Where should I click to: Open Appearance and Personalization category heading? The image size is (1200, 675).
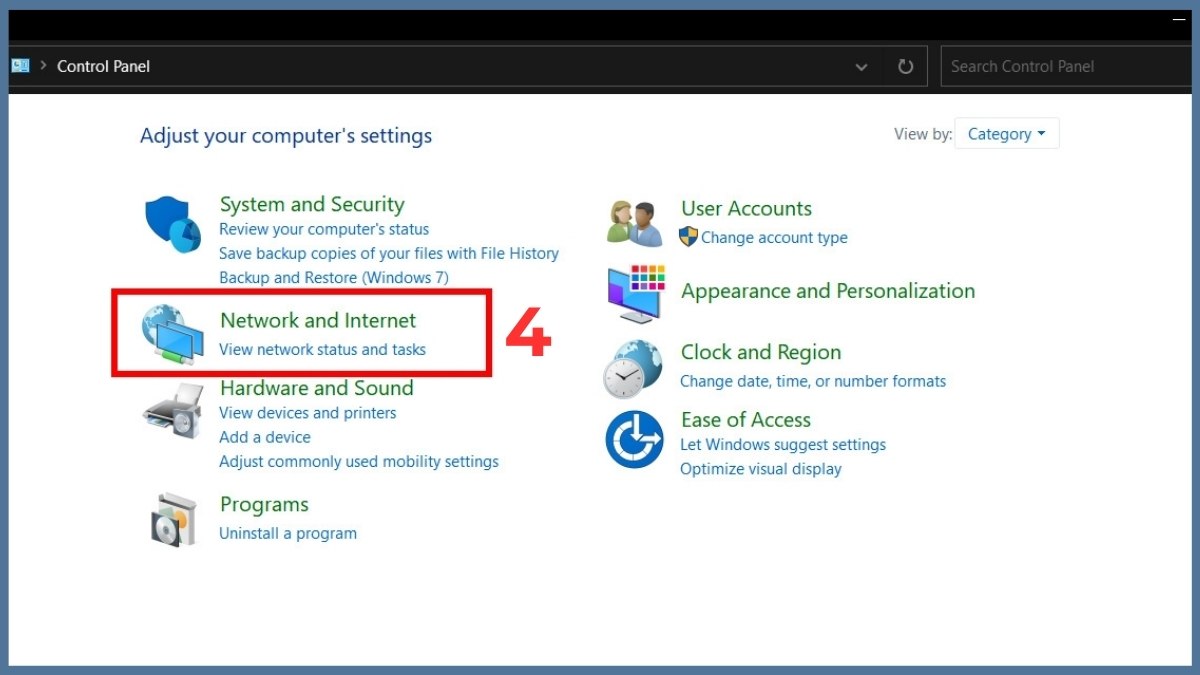[x=828, y=291]
